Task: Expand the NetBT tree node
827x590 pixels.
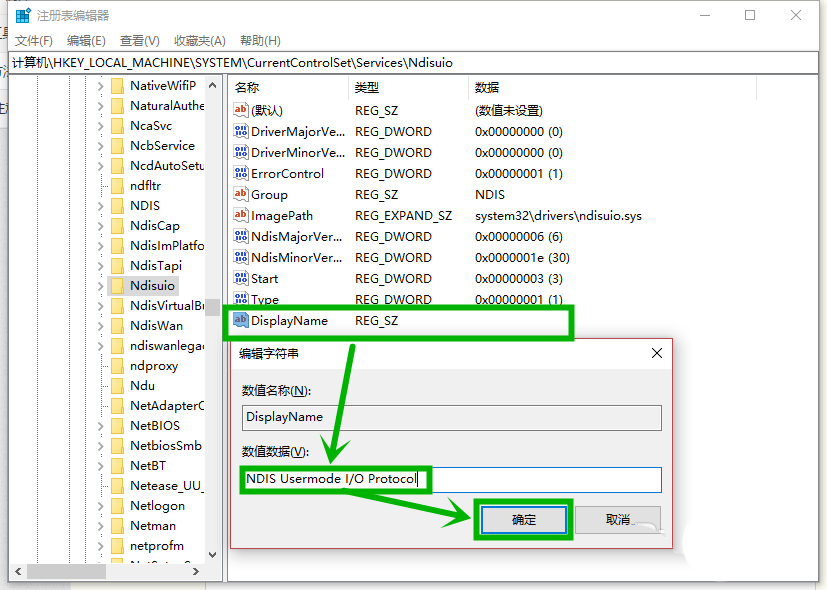Action: coord(100,466)
